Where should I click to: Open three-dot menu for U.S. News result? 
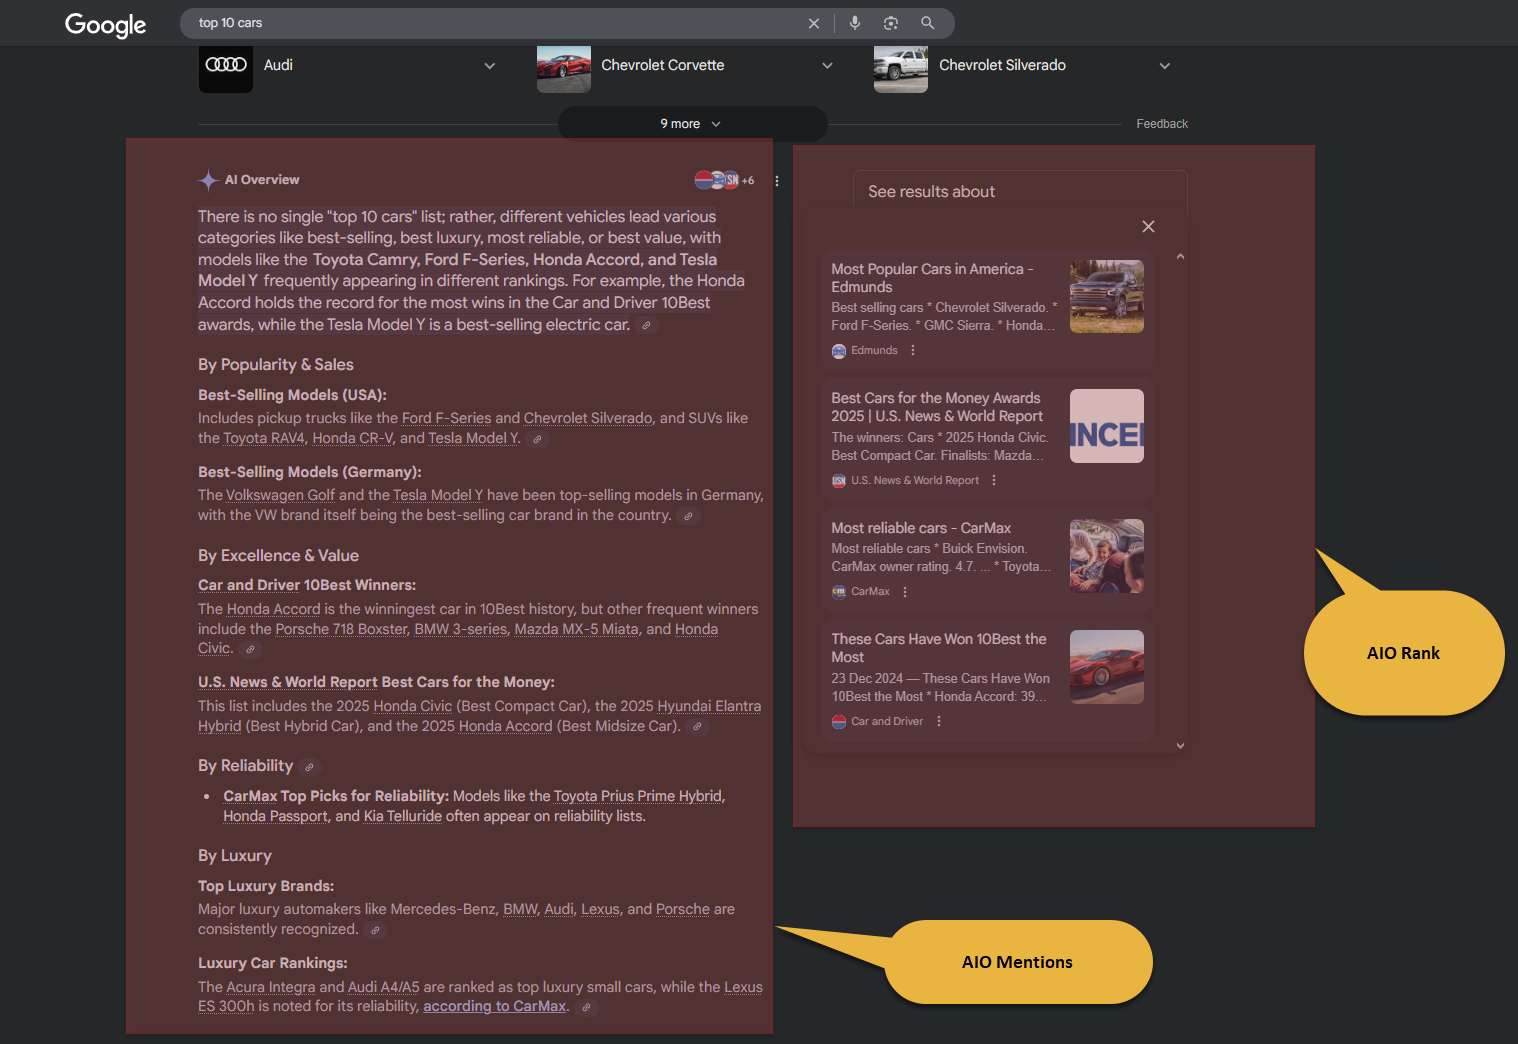point(994,480)
